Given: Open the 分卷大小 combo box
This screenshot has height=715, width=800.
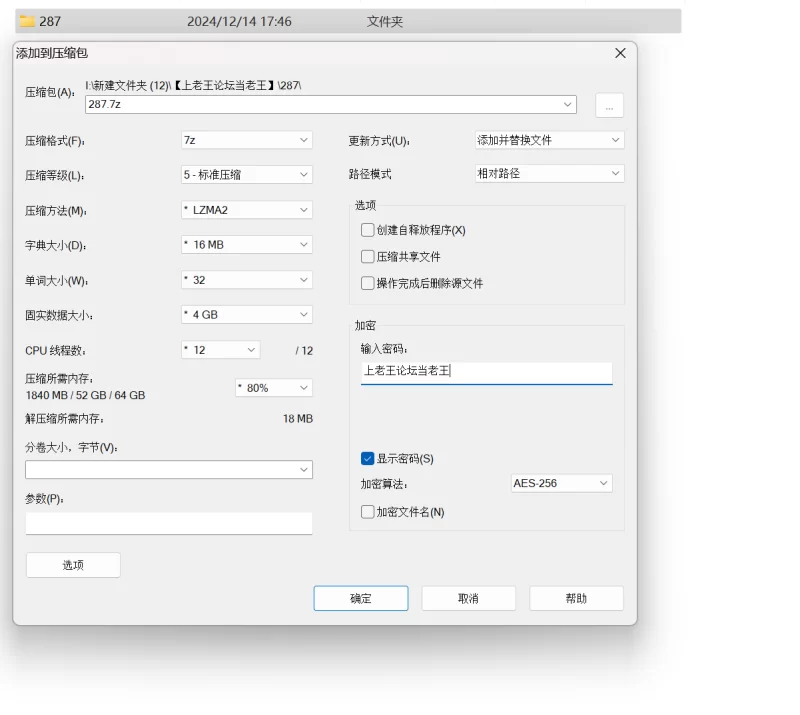Looking at the screenshot, I should pyautogui.click(x=169, y=470).
